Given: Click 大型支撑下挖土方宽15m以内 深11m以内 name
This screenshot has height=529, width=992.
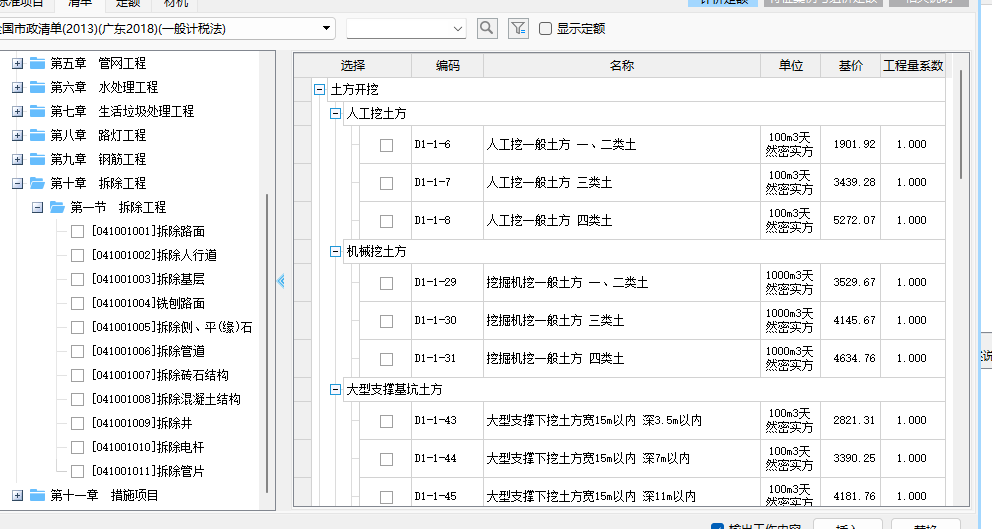Looking at the screenshot, I should point(591,497).
